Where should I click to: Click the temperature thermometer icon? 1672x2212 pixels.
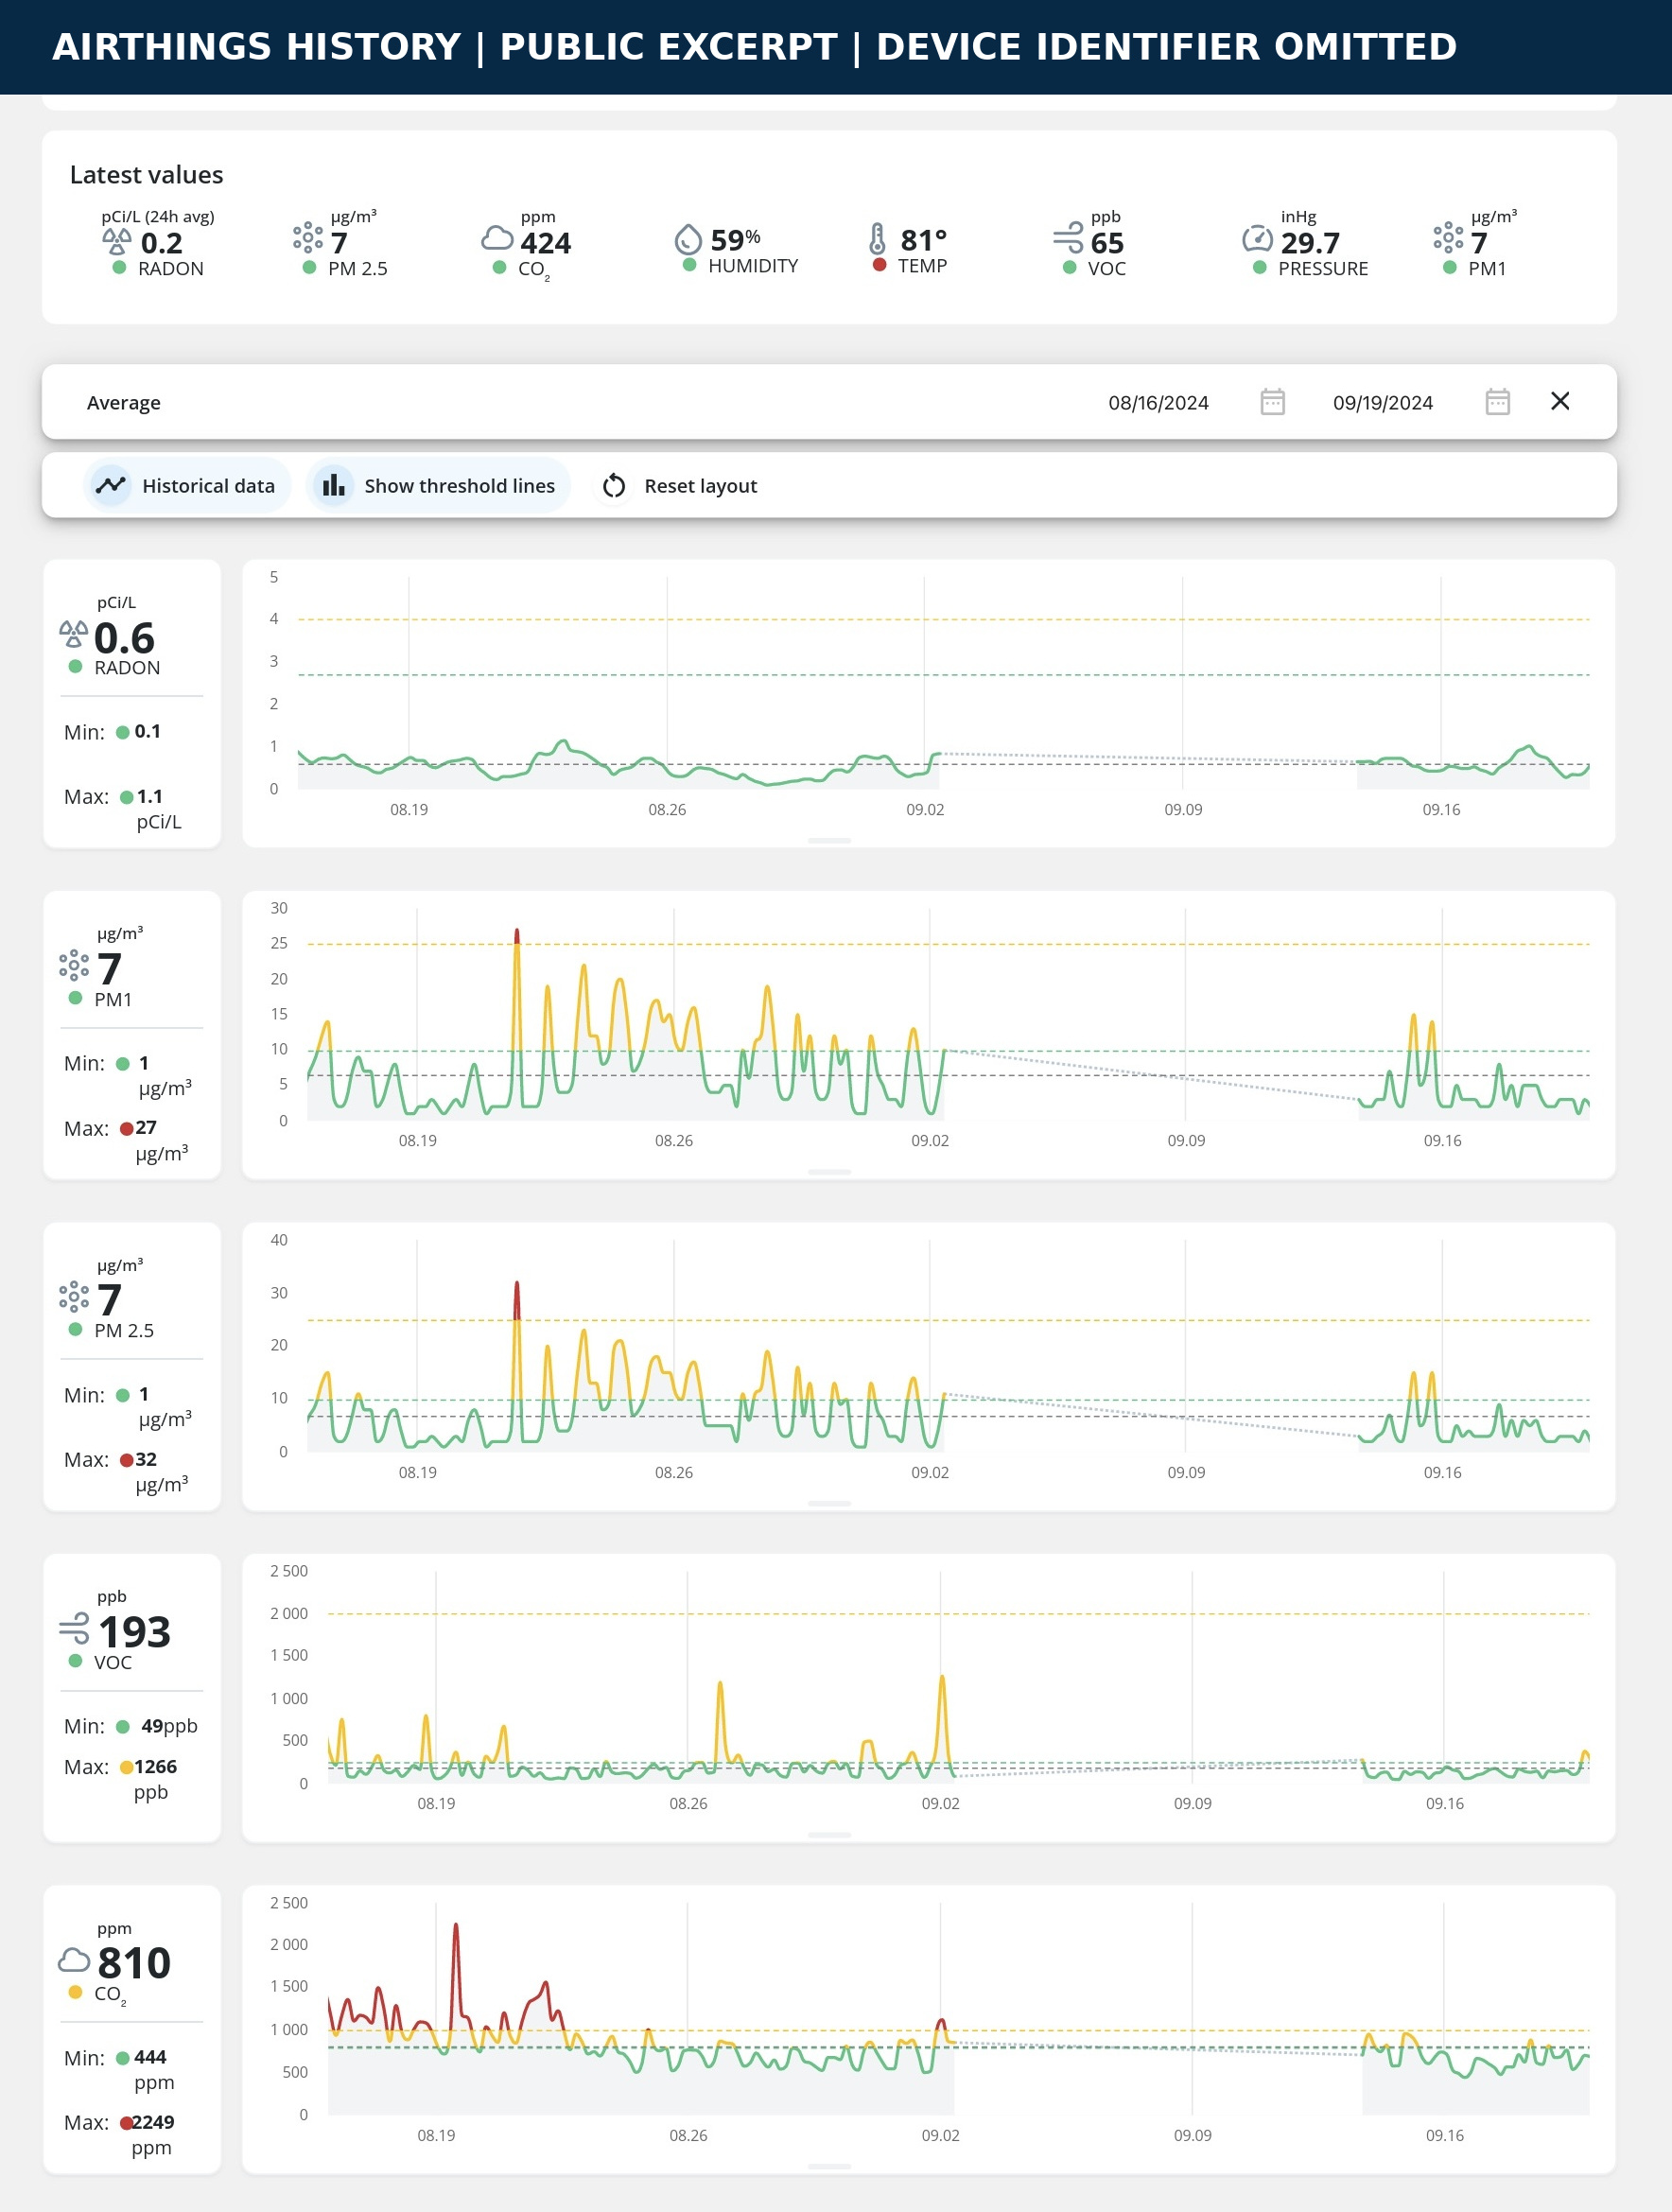click(877, 239)
